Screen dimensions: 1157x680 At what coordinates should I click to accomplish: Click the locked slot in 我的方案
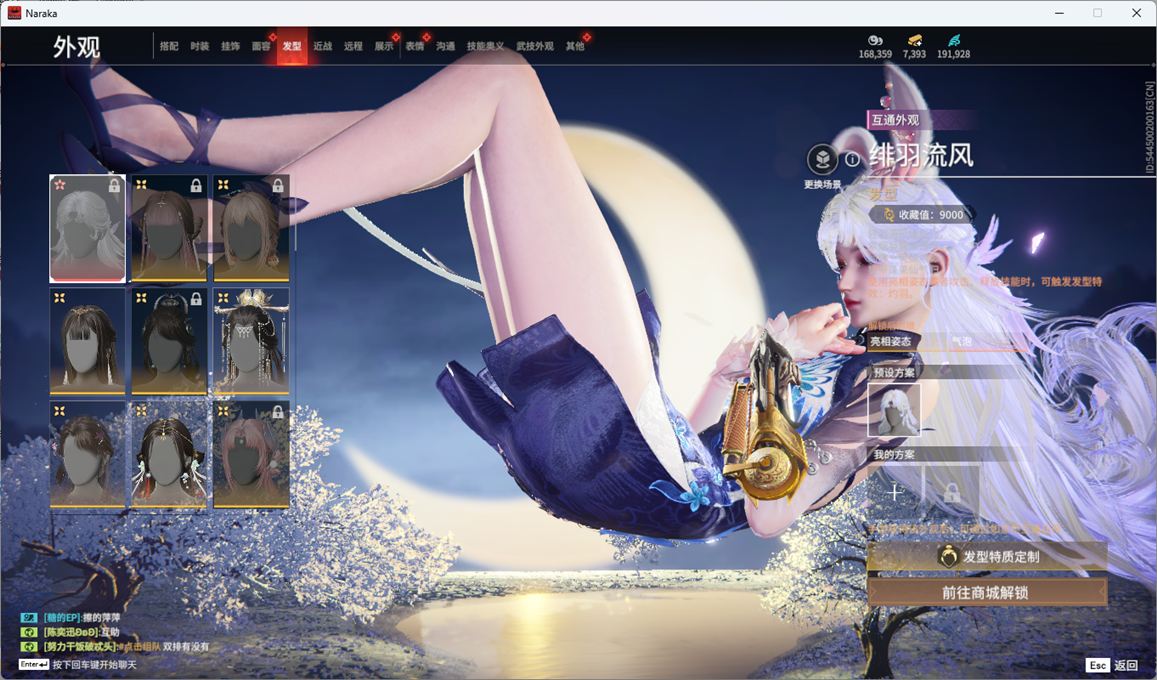[951, 492]
